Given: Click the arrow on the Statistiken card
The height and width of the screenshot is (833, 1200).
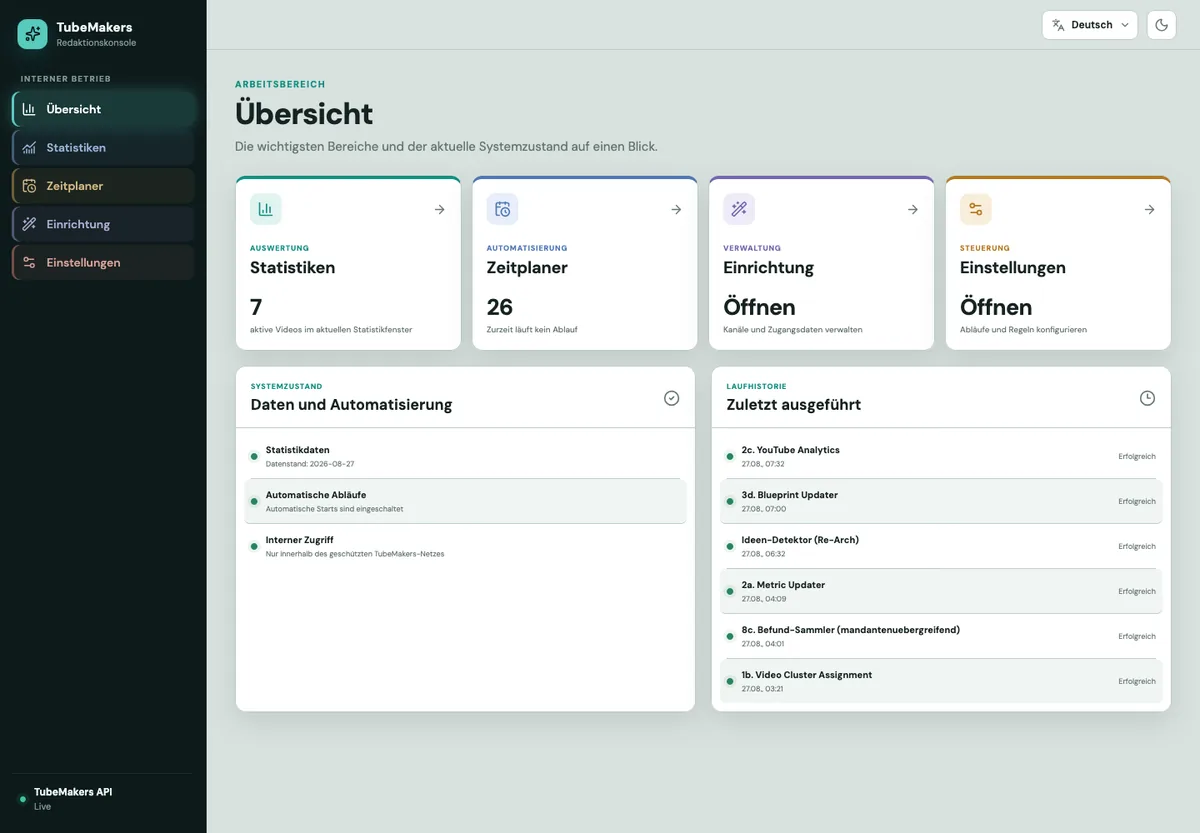Looking at the screenshot, I should click(x=439, y=209).
